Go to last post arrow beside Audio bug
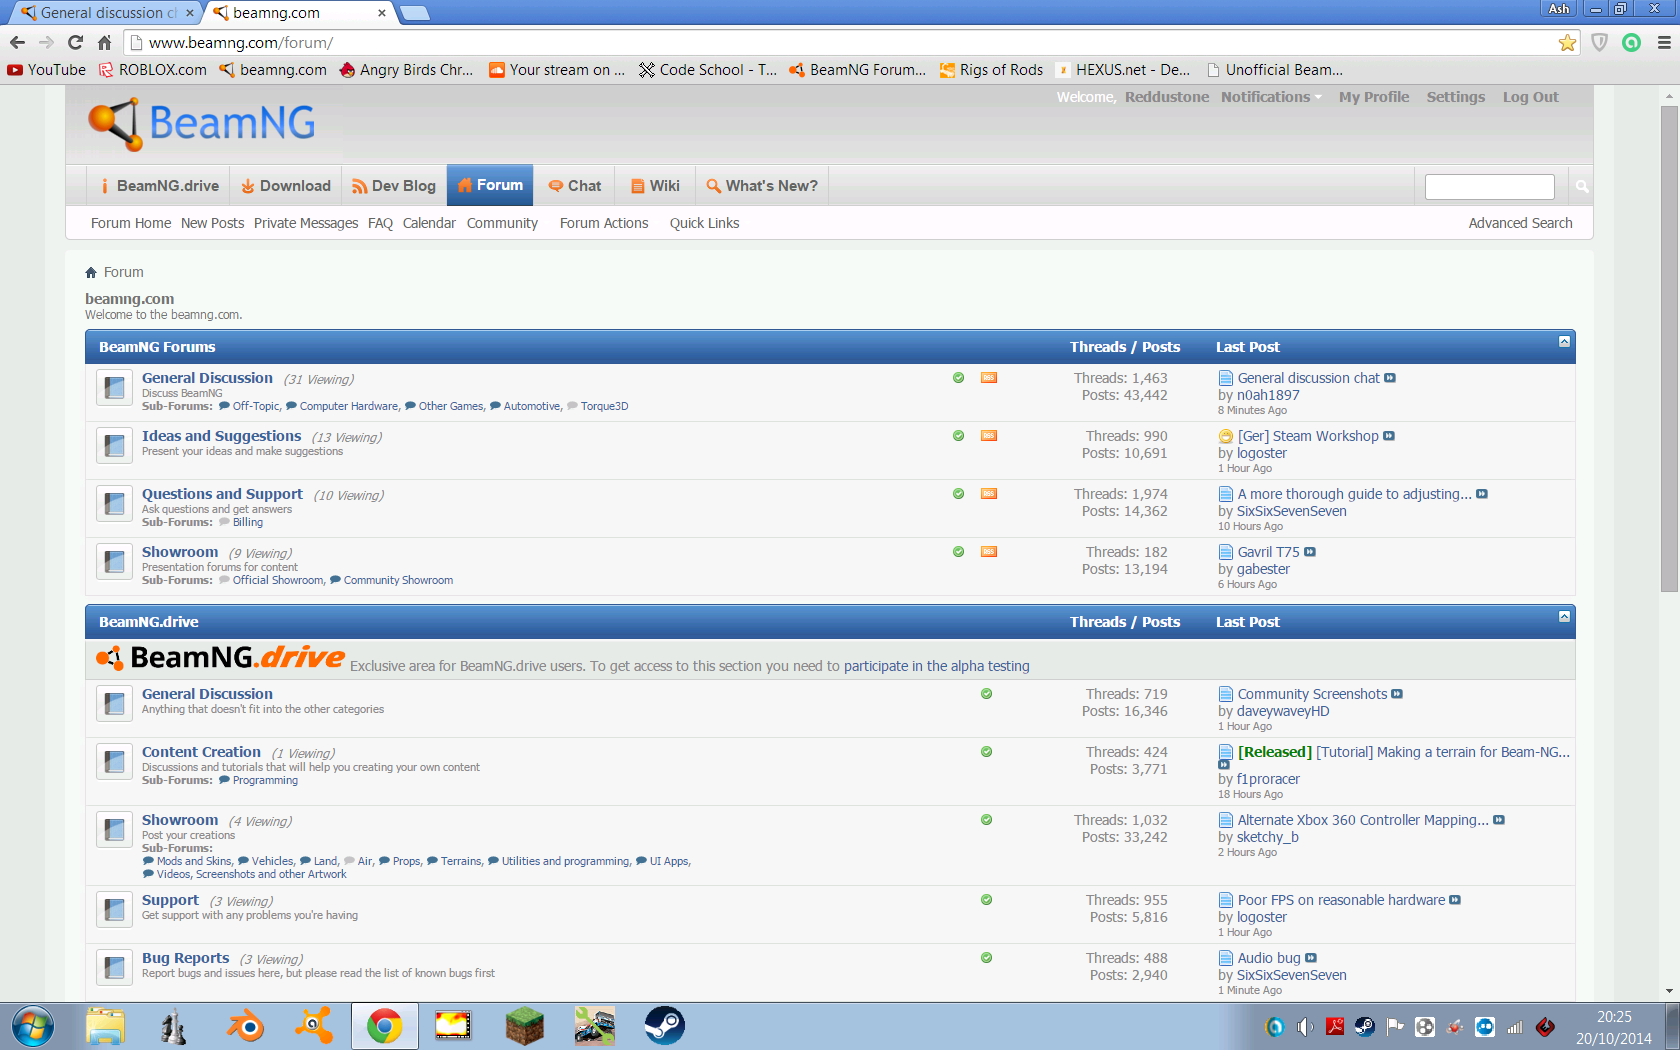This screenshot has width=1680, height=1051. pyautogui.click(x=1311, y=958)
